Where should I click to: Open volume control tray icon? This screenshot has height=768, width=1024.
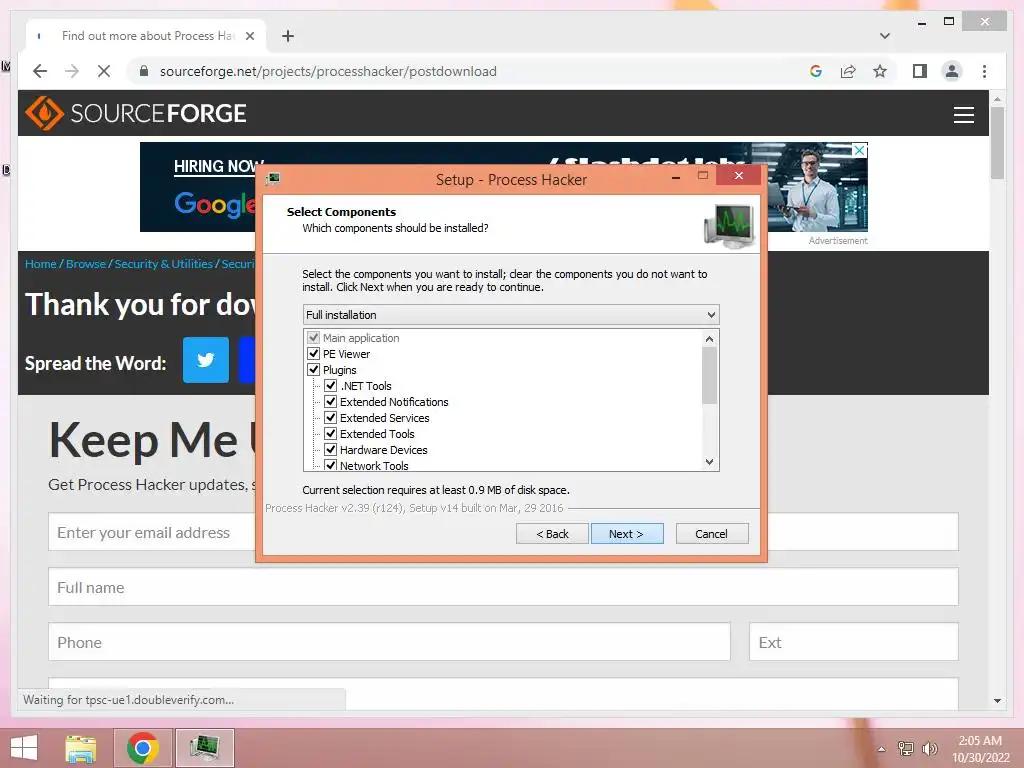(929, 748)
